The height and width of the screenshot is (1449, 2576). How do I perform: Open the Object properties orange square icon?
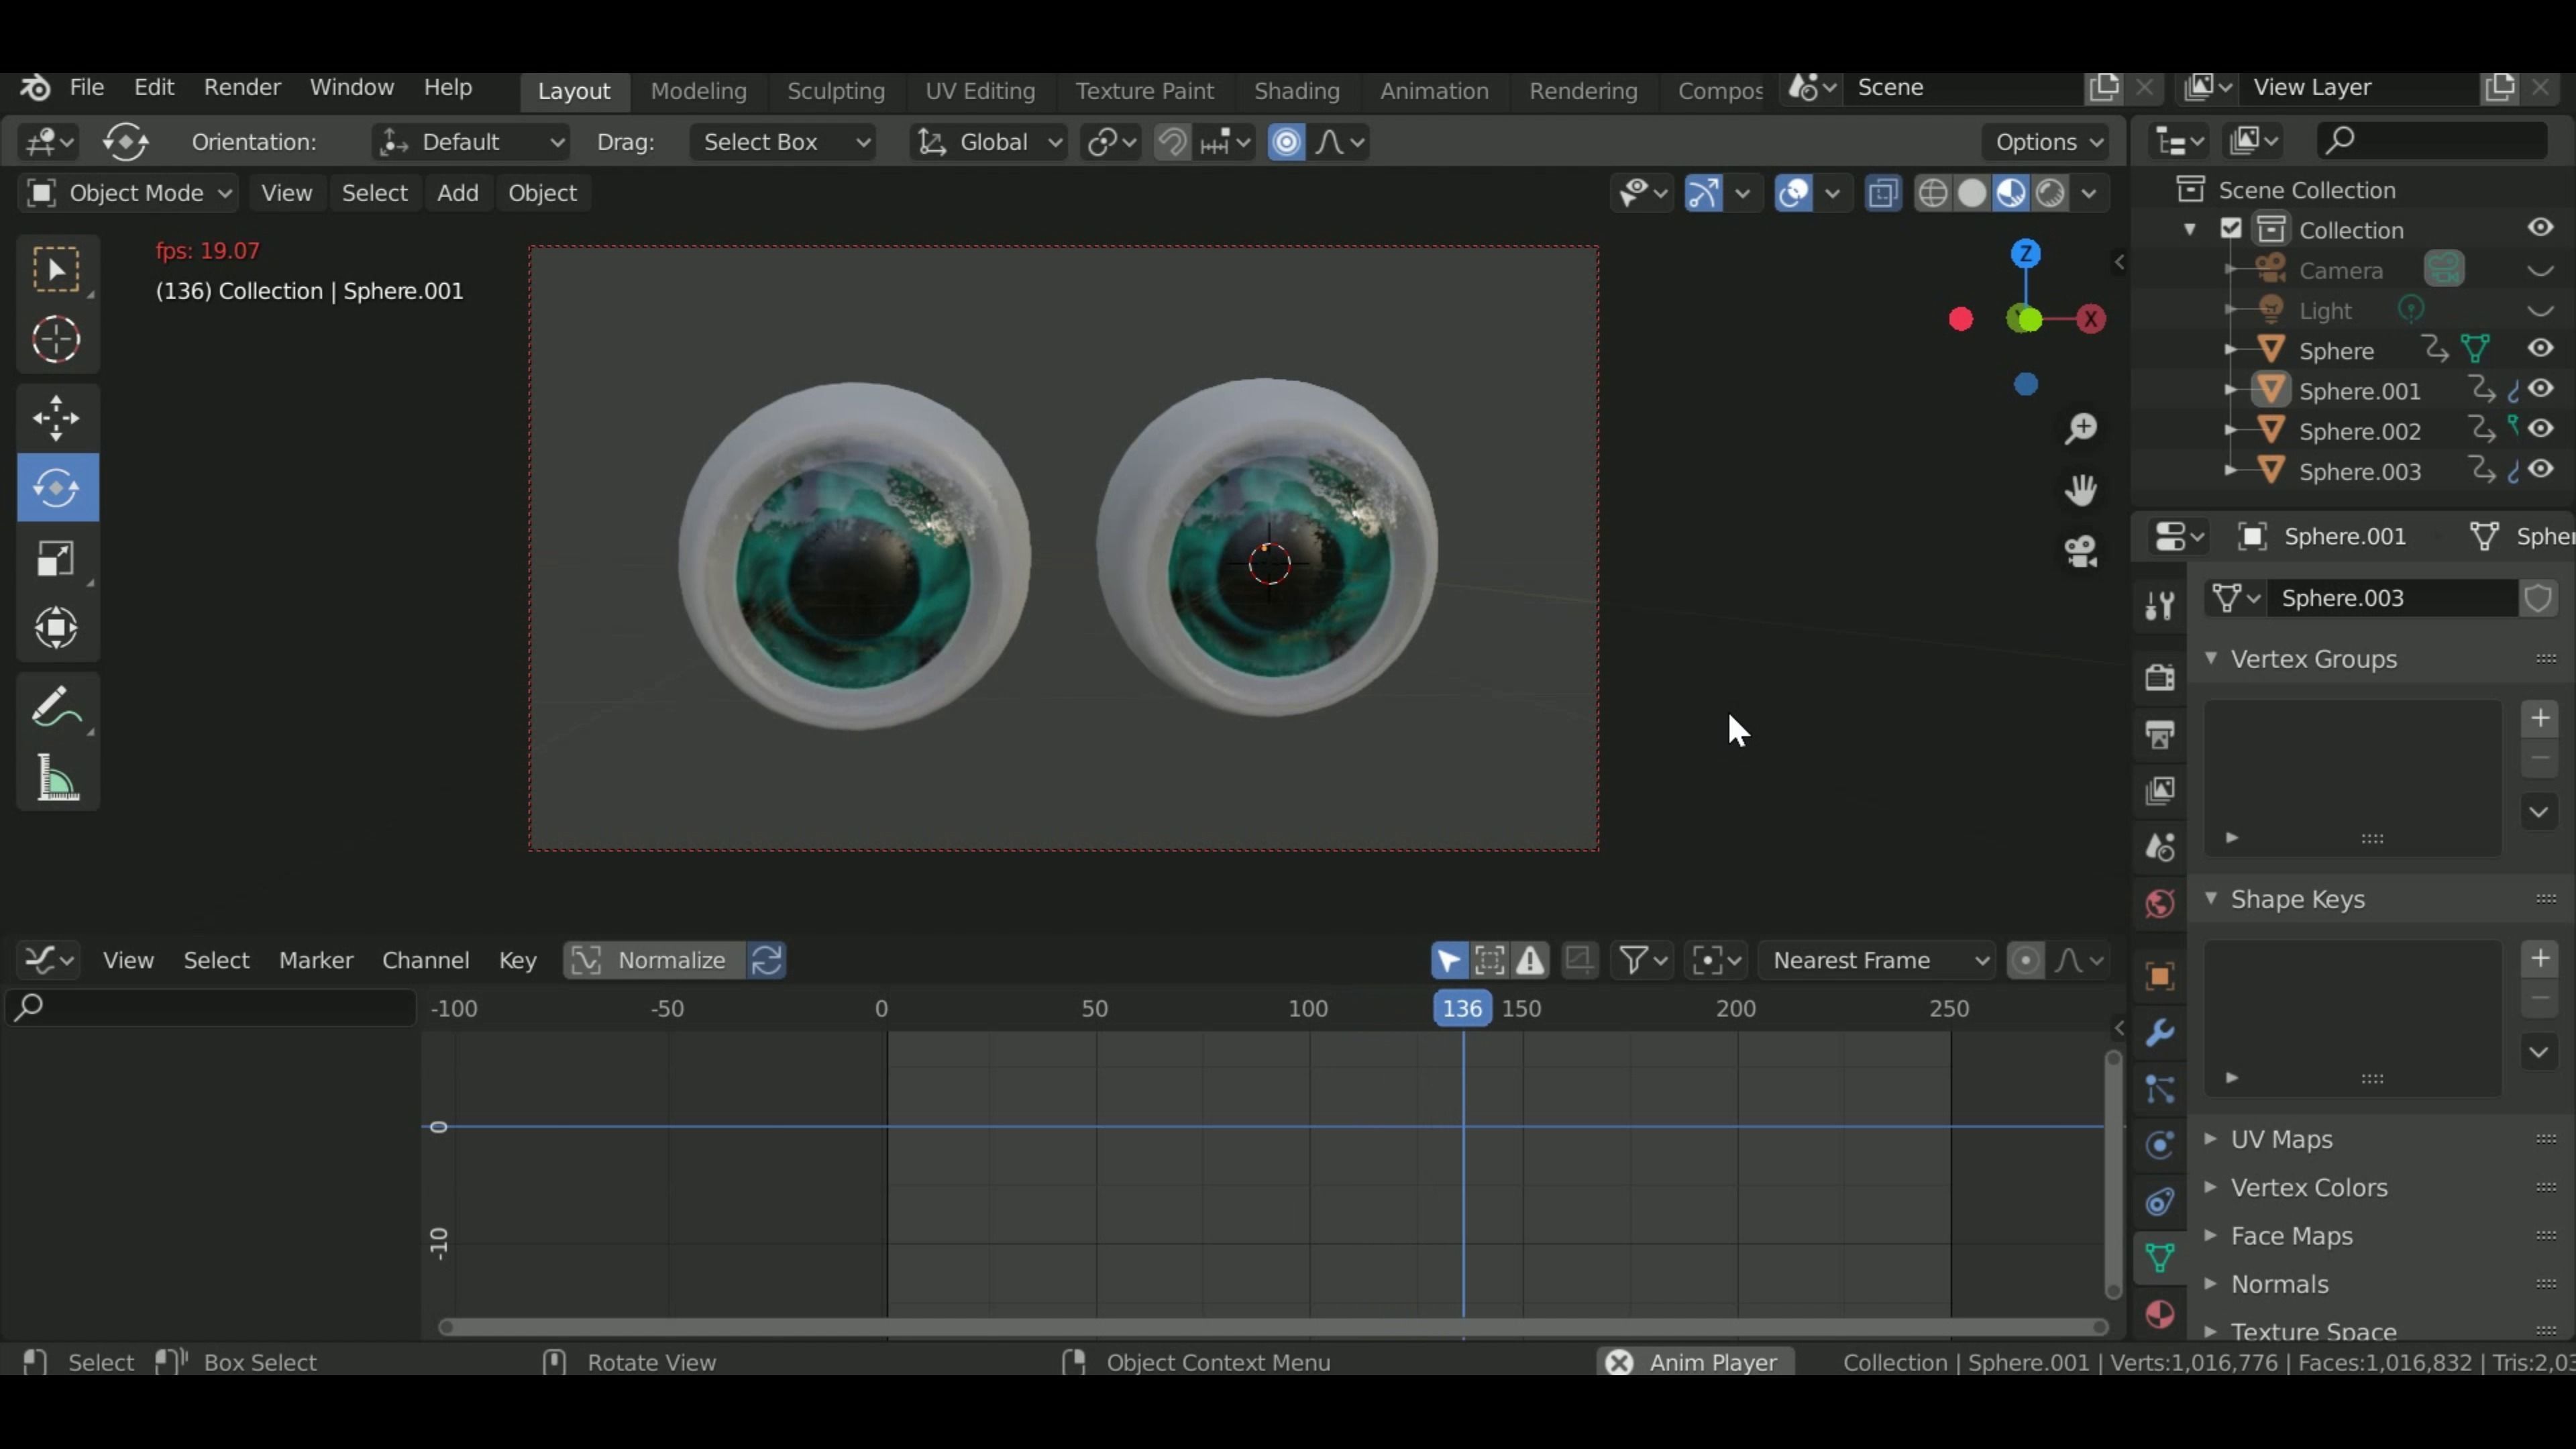pos(2160,977)
